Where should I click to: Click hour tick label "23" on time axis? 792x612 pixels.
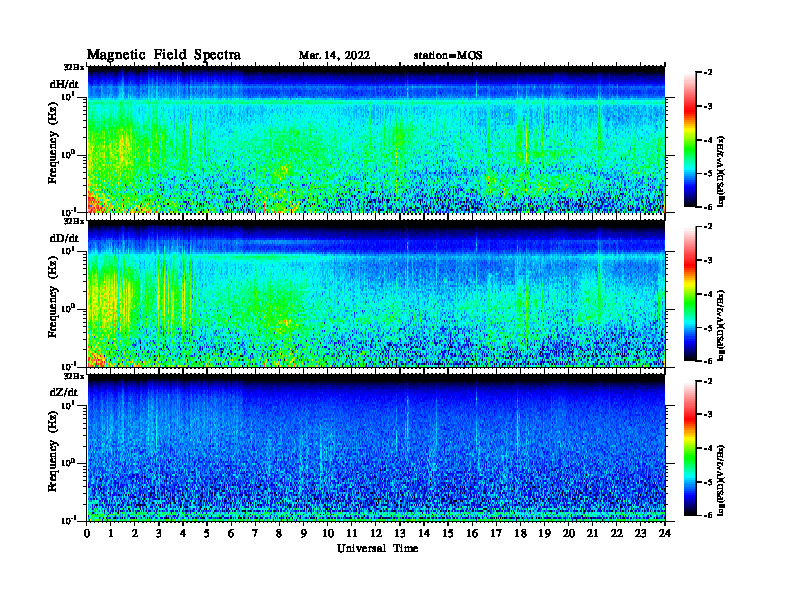pos(640,534)
